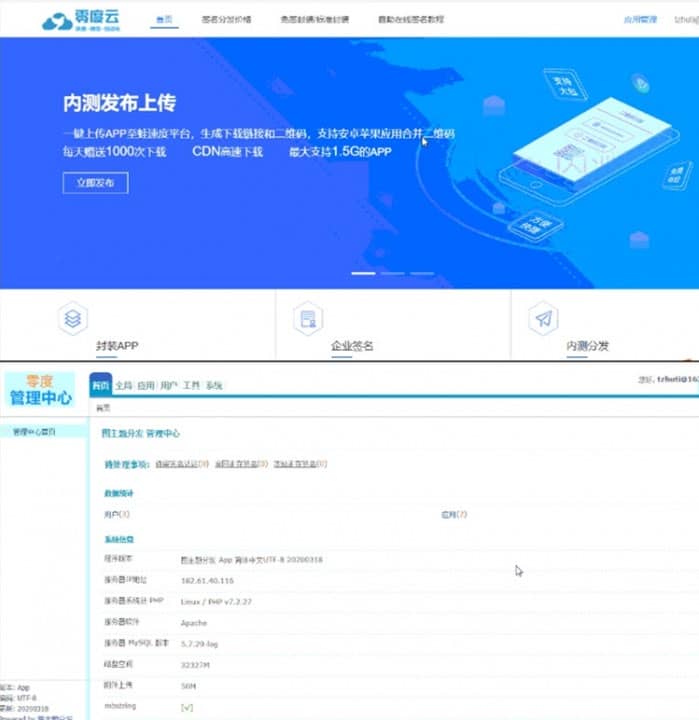
Task: Select the admin 首页 tab
Action: click(101, 385)
